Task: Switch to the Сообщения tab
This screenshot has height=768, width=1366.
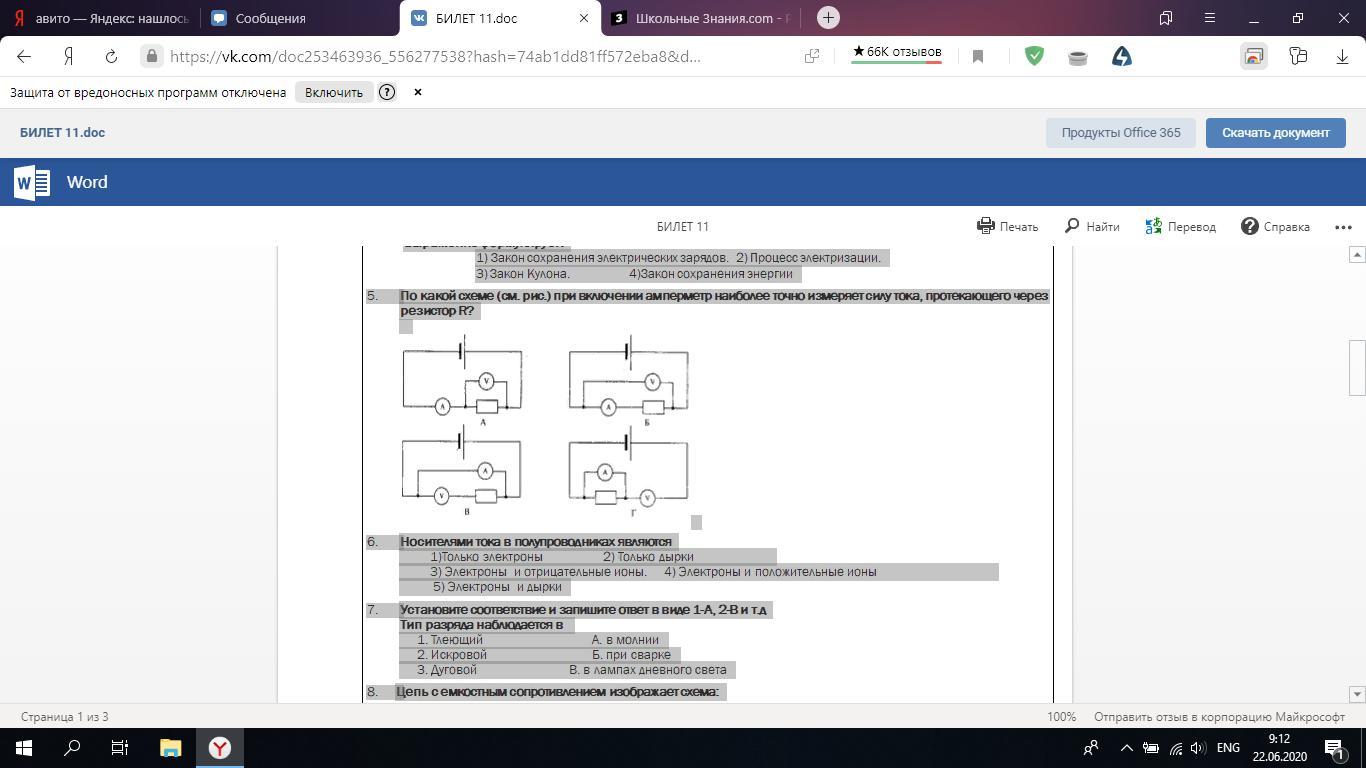Action: tap(299, 18)
